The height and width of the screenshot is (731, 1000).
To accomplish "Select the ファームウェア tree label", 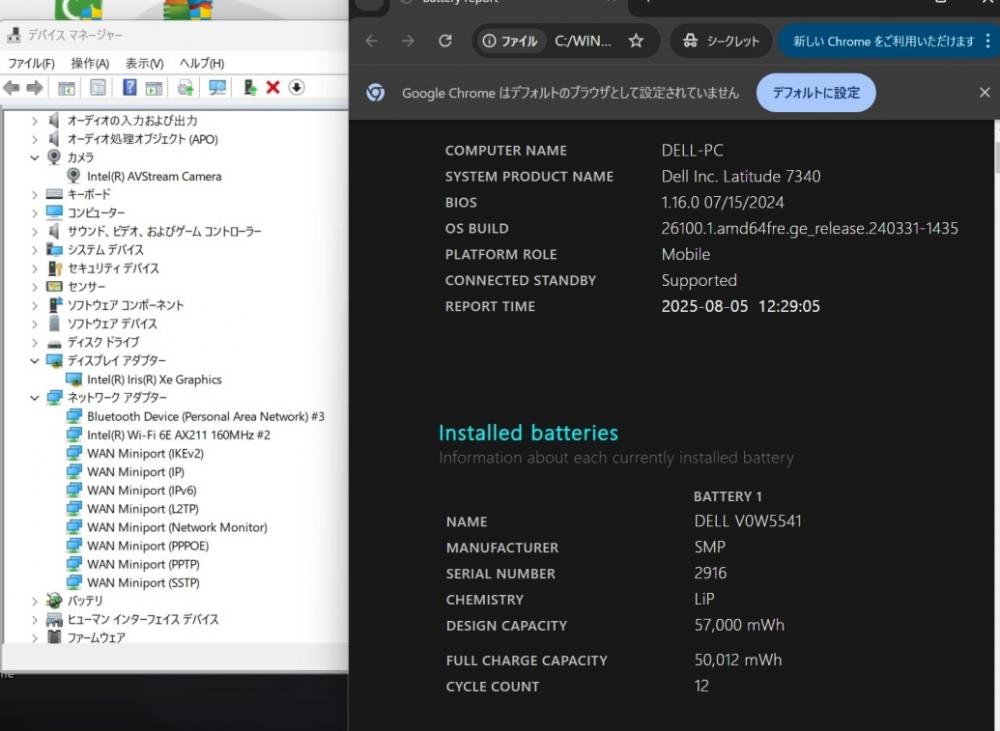I will [x=96, y=637].
